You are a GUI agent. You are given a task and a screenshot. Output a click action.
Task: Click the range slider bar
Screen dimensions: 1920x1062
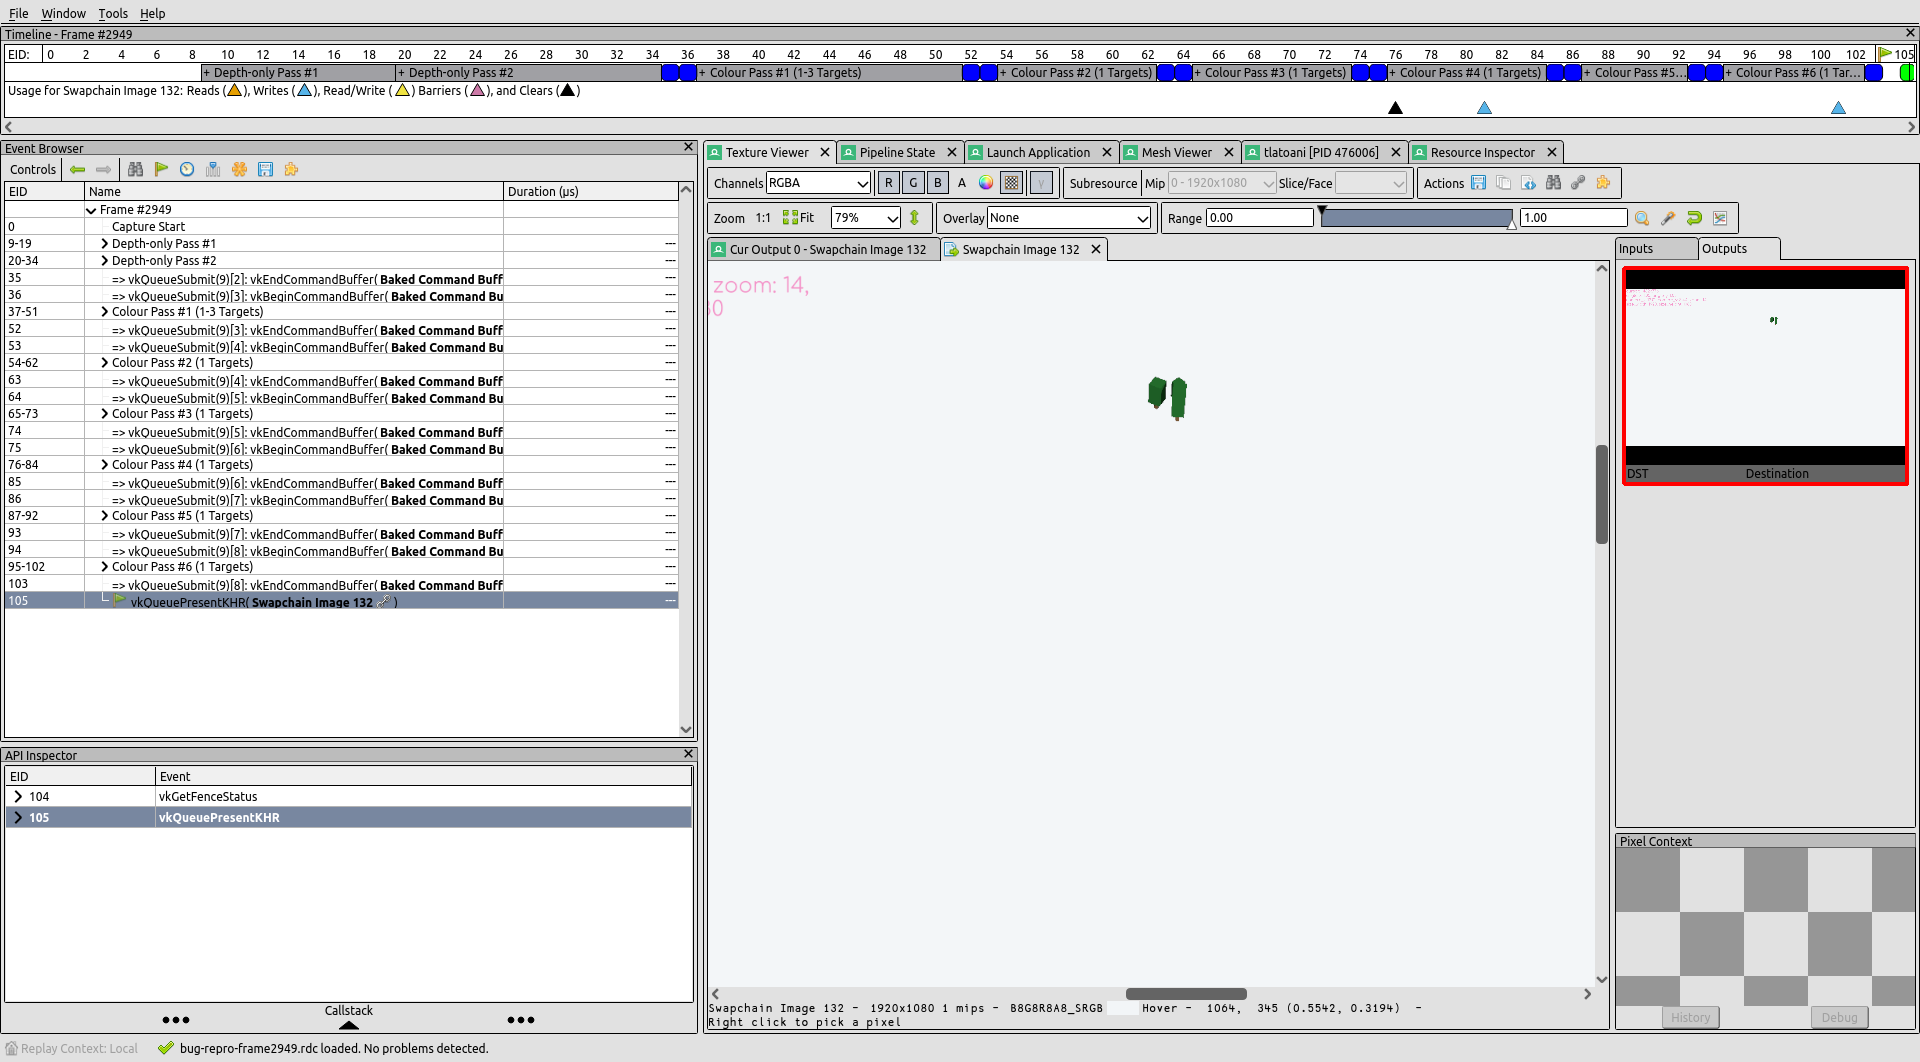(1416, 218)
